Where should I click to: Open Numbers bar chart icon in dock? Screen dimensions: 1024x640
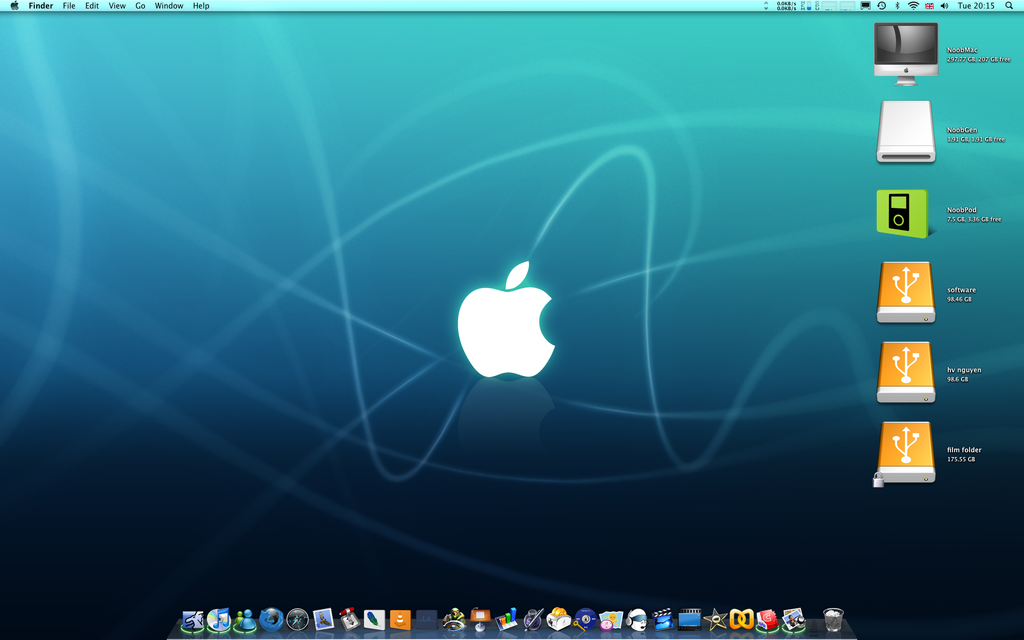click(x=506, y=619)
